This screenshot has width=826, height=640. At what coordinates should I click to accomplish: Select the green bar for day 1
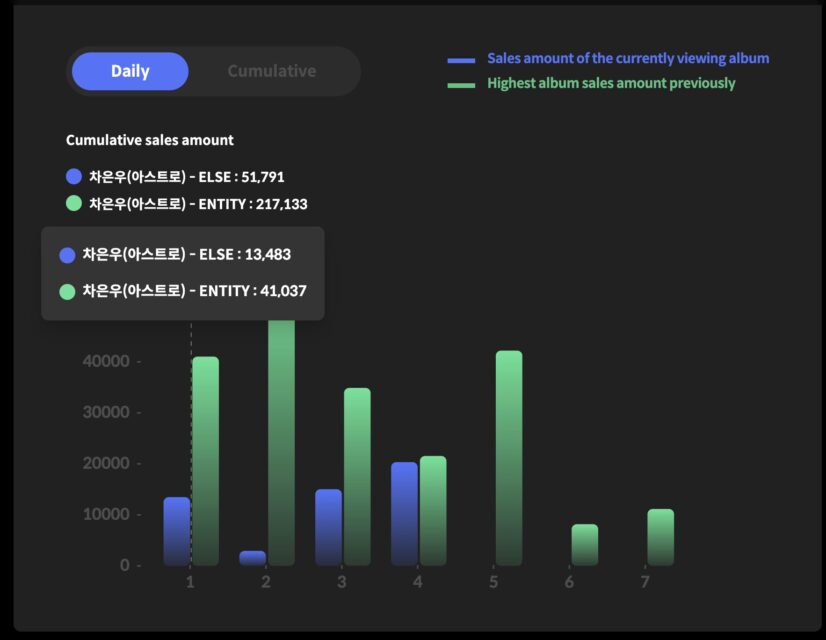tap(205, 461)
